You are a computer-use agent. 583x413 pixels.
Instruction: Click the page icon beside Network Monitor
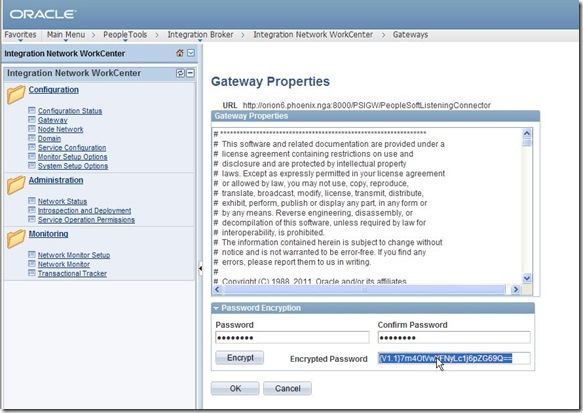pyautogui.click(x=32, y=264)
